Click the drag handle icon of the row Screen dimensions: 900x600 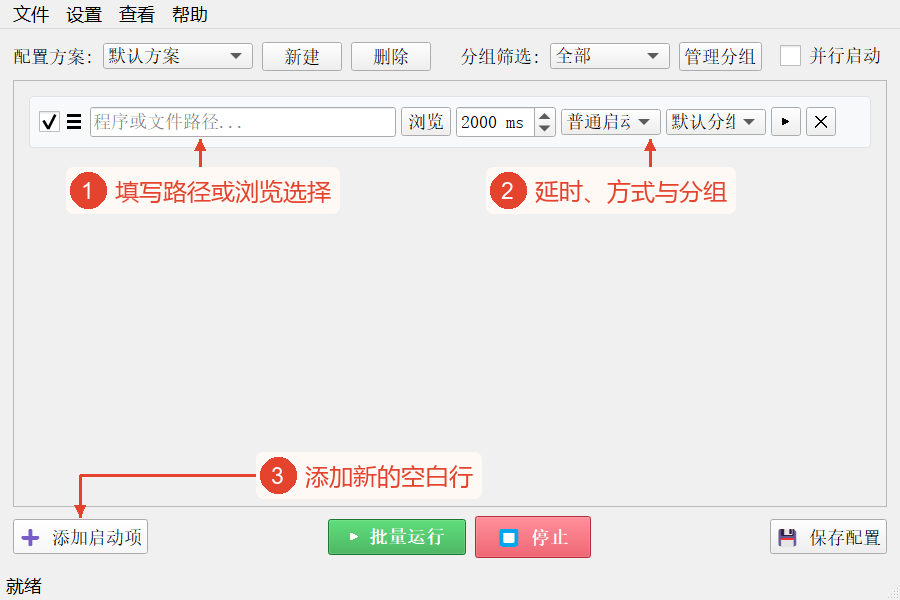[74, 122]
